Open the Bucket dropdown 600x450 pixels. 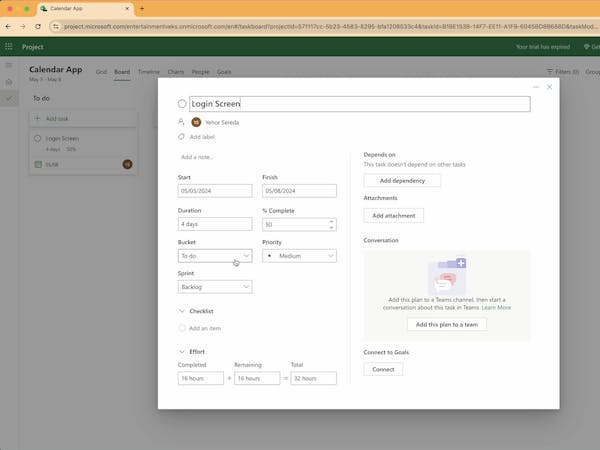pyautogui.click(x=215, y=256)
